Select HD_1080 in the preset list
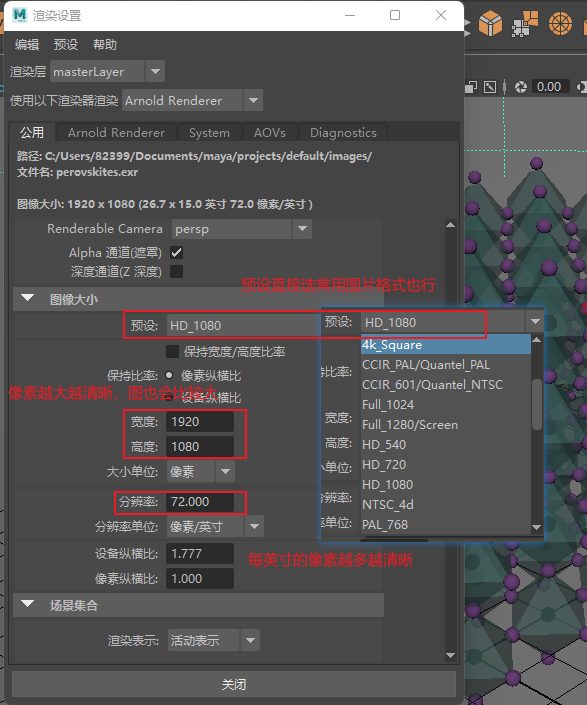Image resolution: width=587 pixels, height=705 pixels. click(x=446, y=485)
